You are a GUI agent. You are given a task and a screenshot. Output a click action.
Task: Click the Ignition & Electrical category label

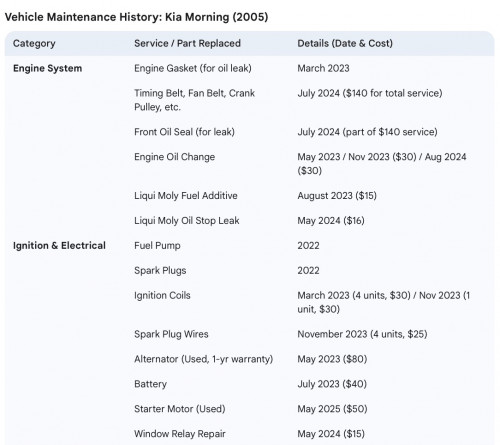(59, 246)
